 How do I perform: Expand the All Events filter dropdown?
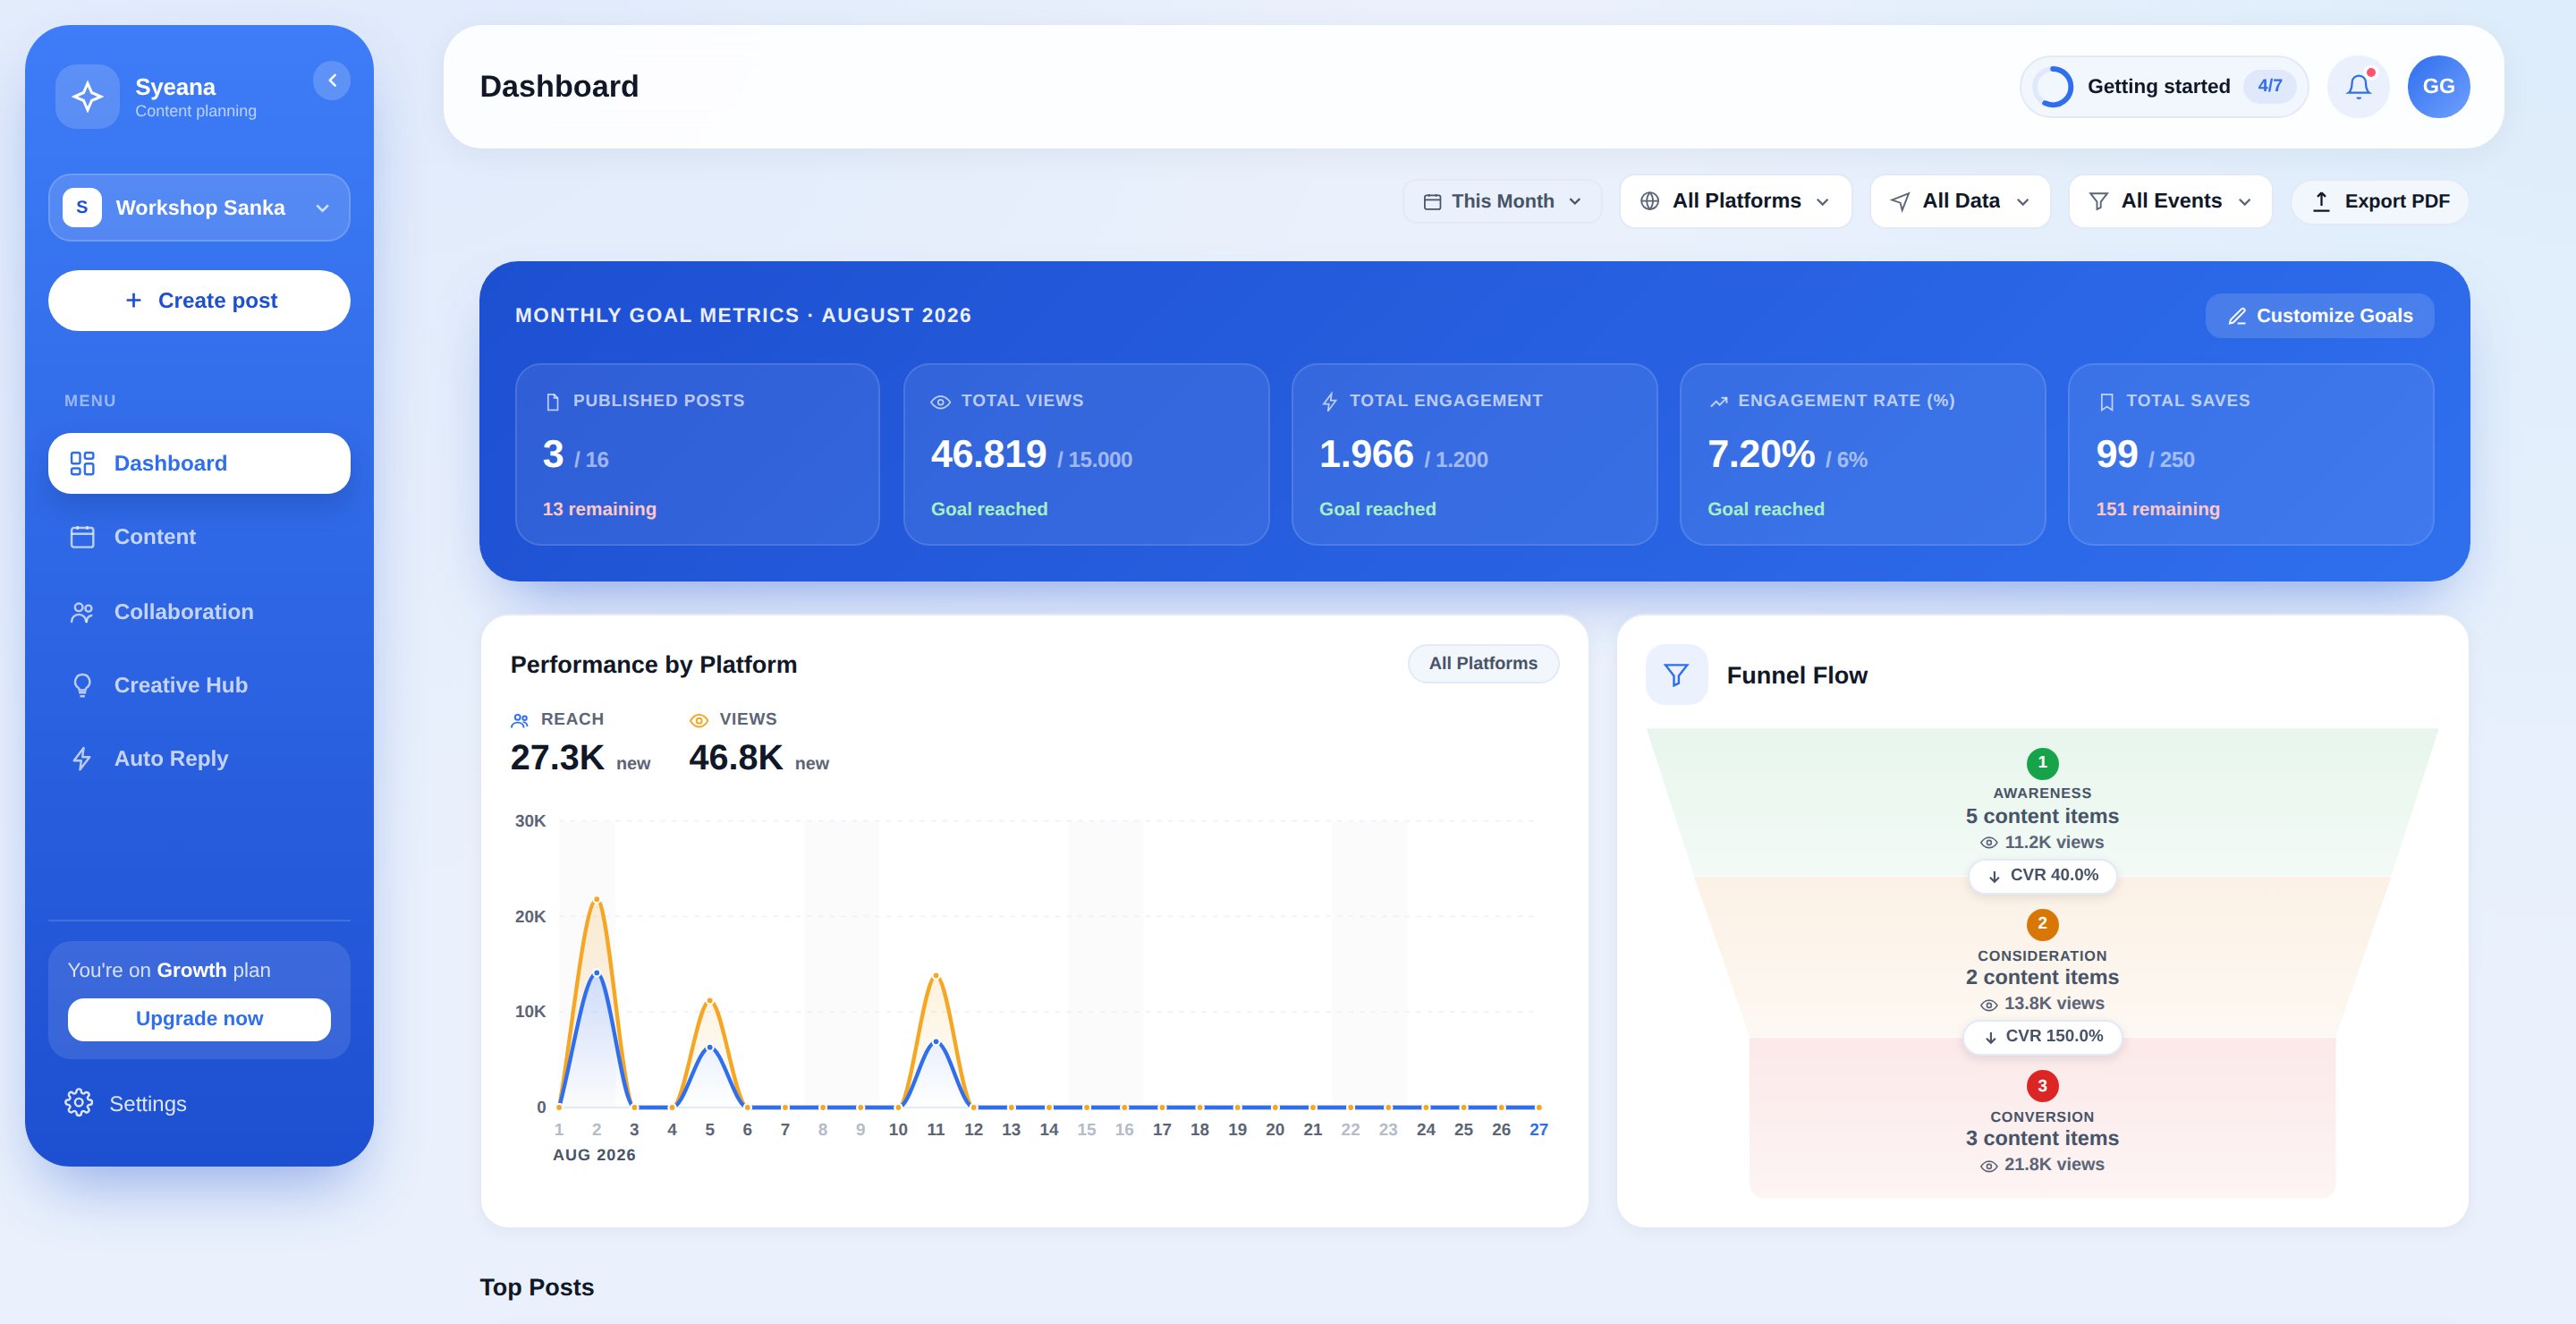point(2170,202)
